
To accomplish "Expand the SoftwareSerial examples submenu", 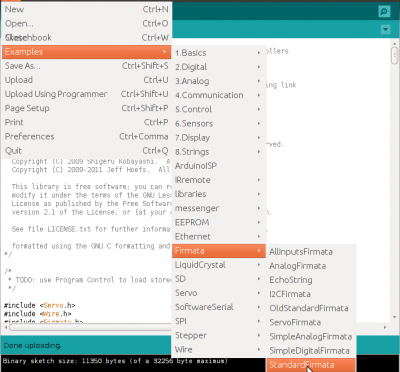I will click(x=219, y=307).
